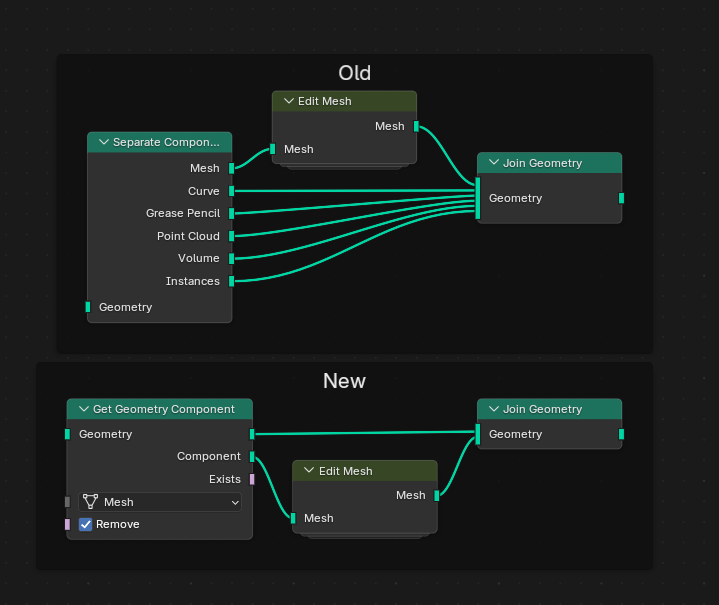
Task: Click the Point Cloud label
Action: 188,236
